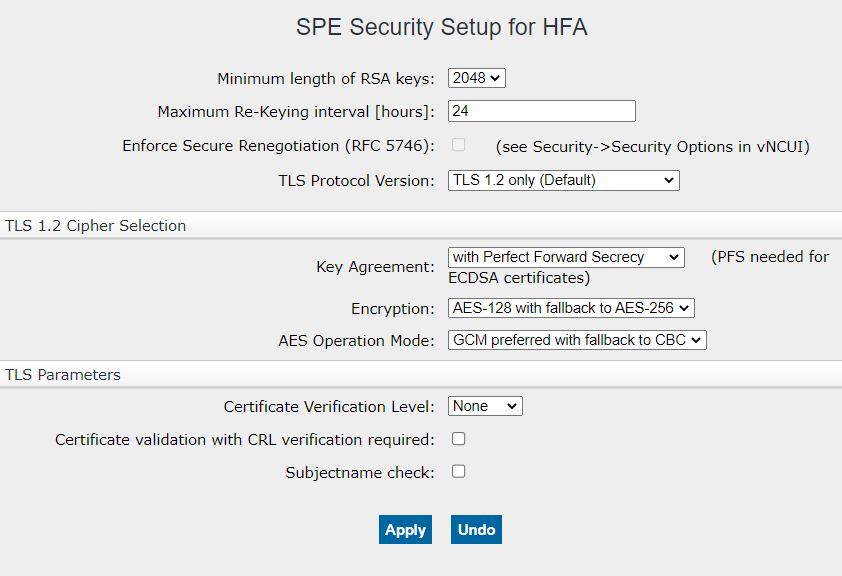Click the Apply button
This screenshot has height=576, width=842.
(405, 530)
